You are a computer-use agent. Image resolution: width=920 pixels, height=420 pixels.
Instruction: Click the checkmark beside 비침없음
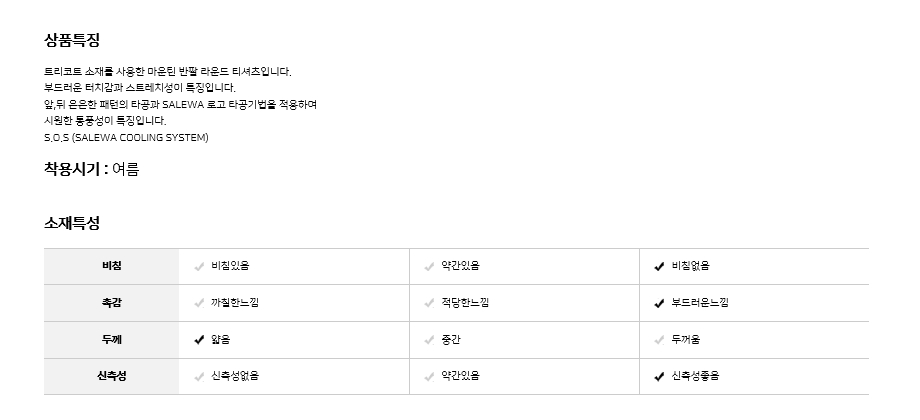point(659,266)
